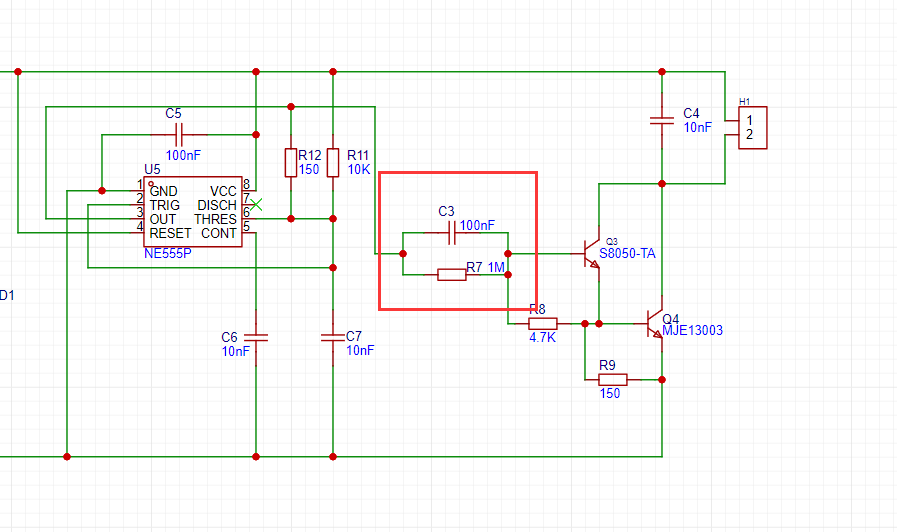Select capacitor C4 symbol
This screenshot has height=532, width=897.
pyautogui.click(x=662, y=121)
